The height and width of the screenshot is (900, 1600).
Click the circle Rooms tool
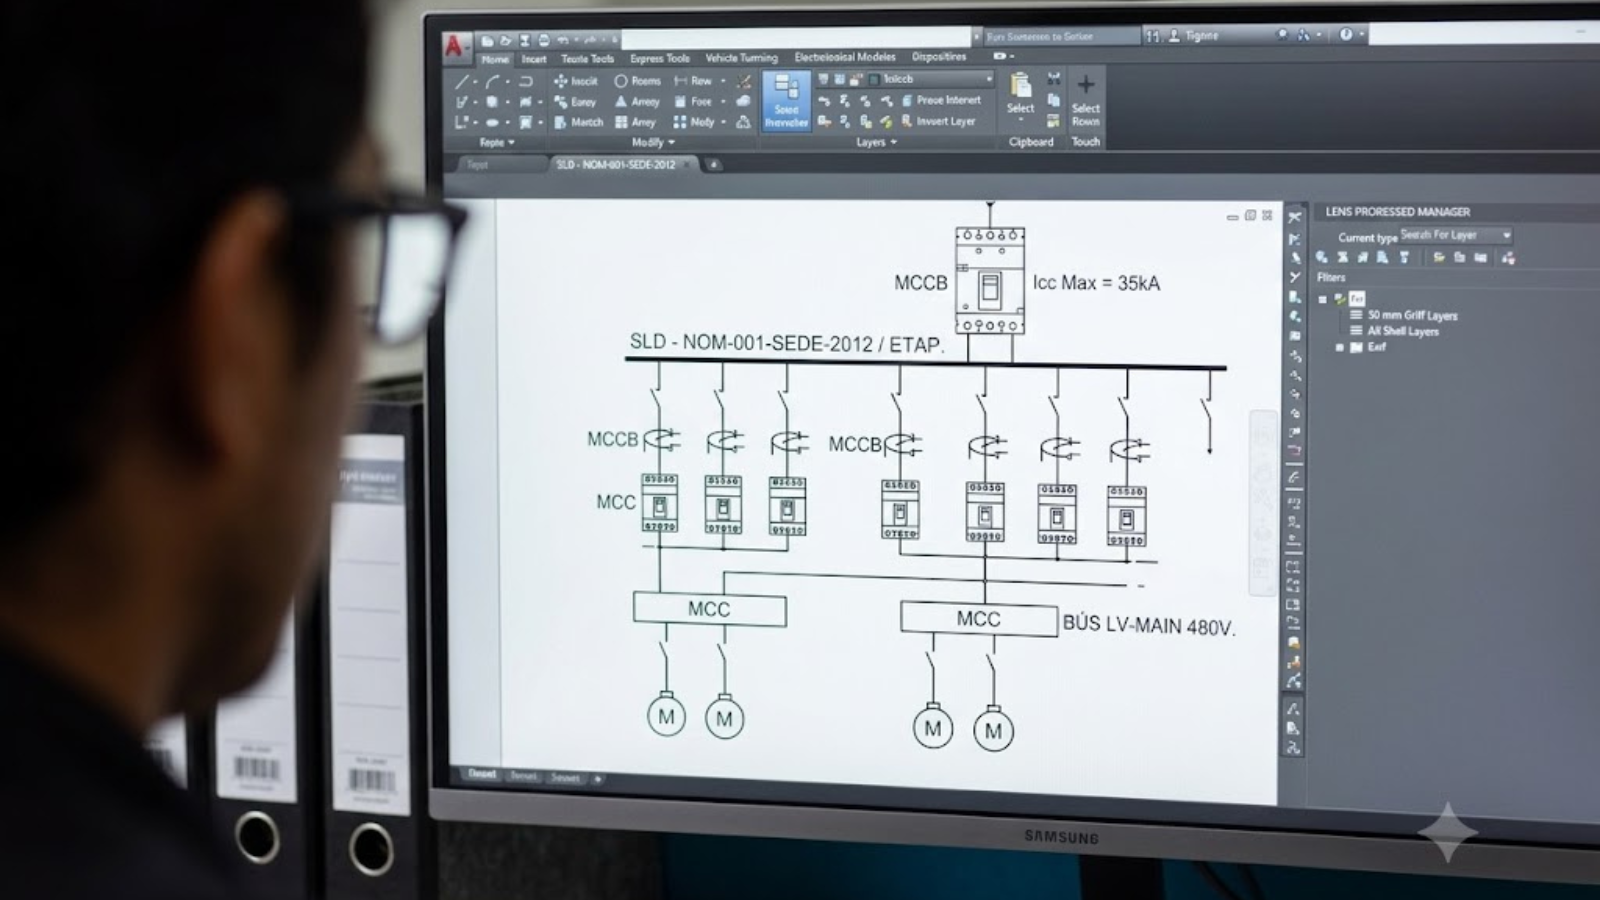pyautogui.click(x=637, y=81)
